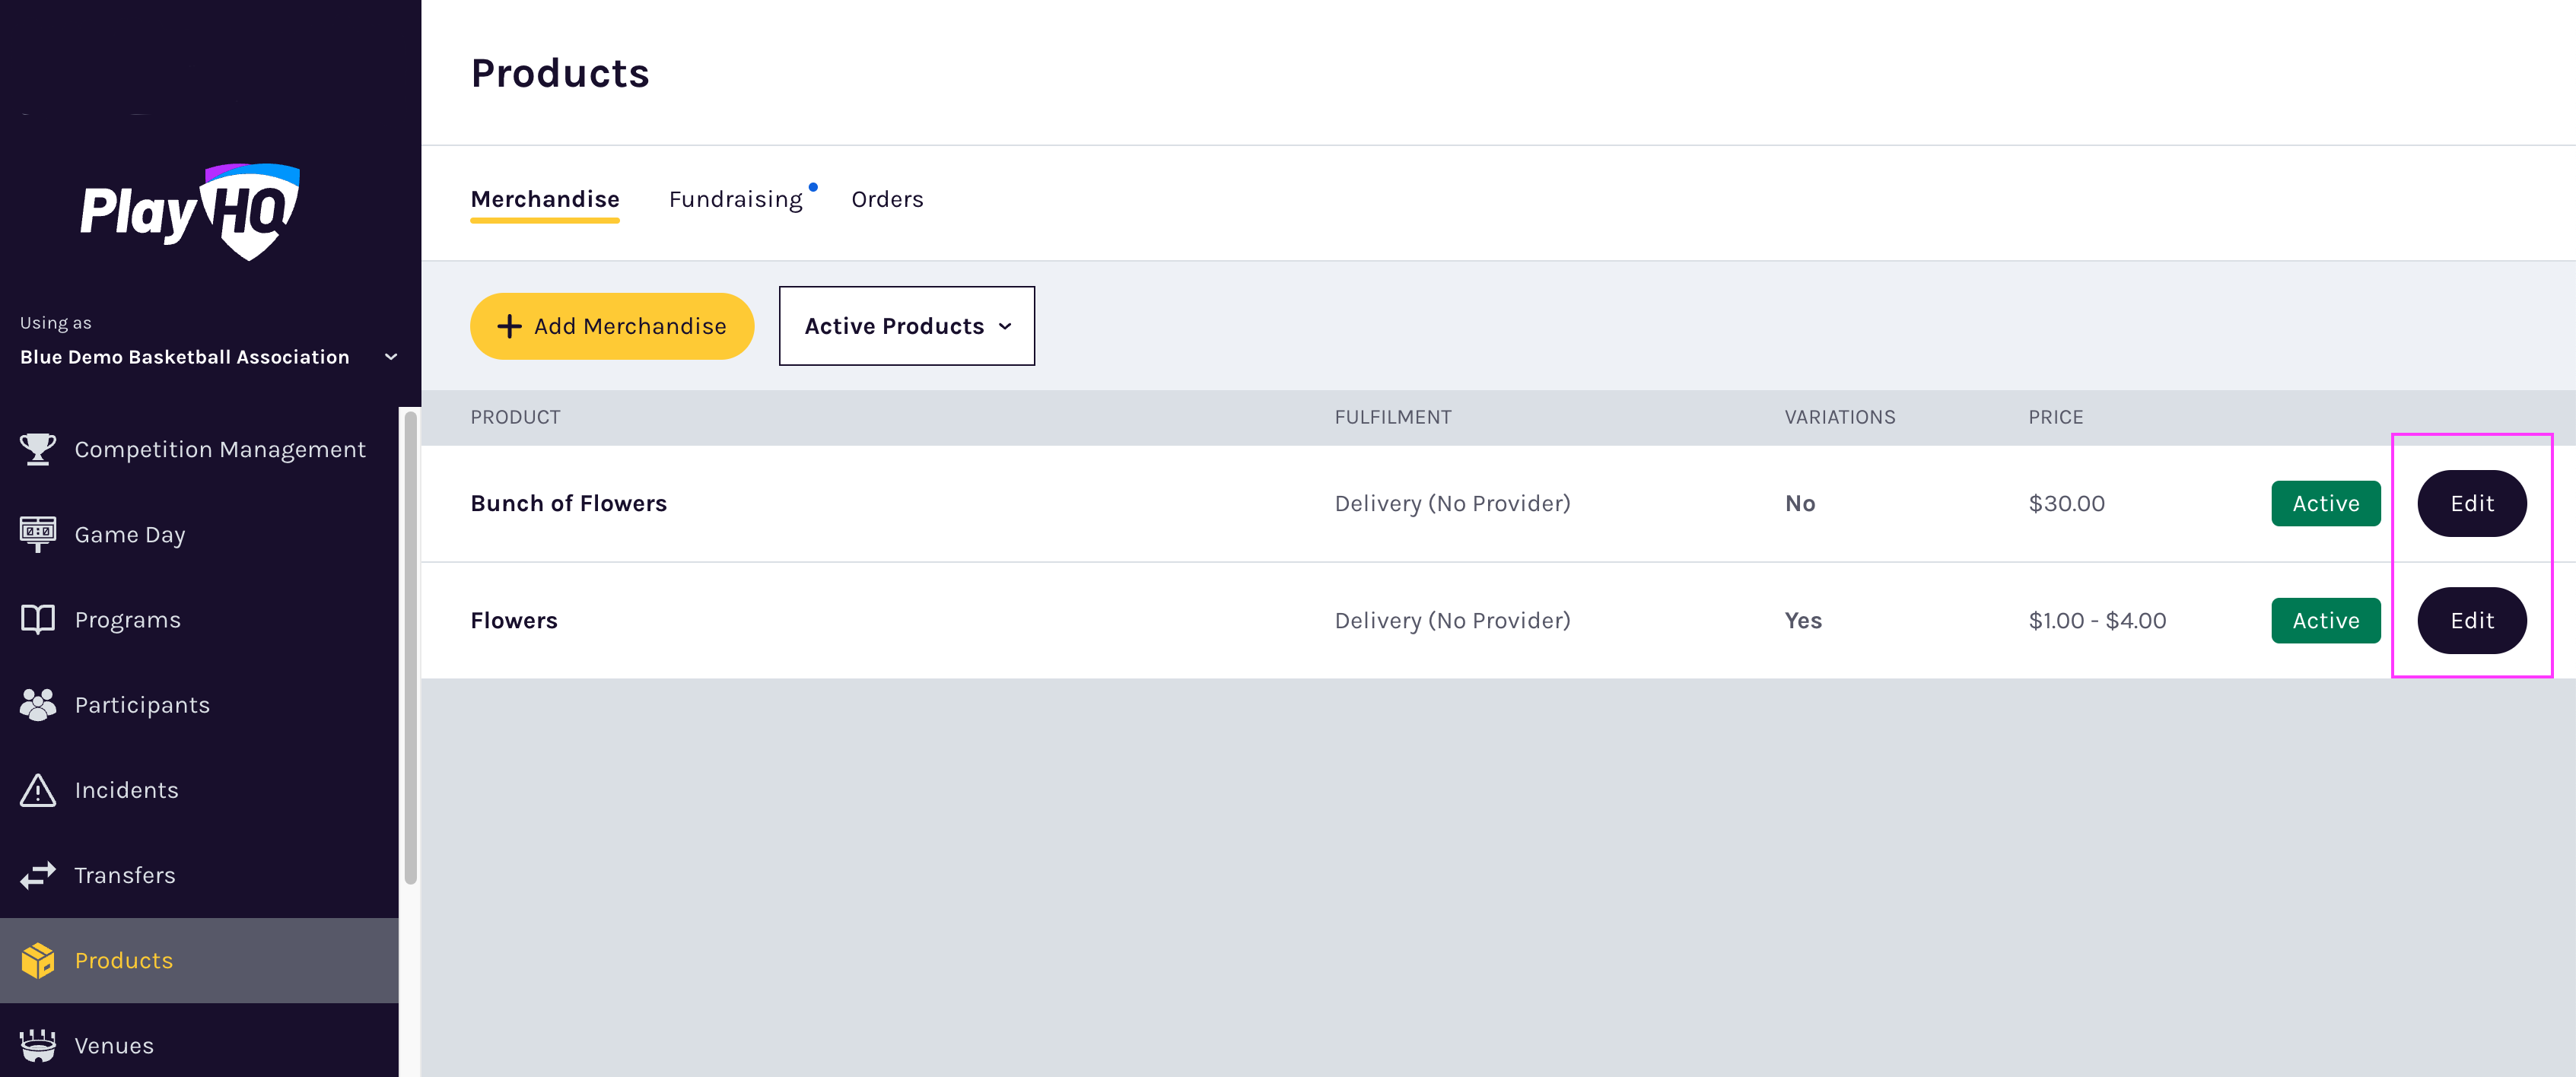
Task: Toggle Active status for Bunch of Flowers
Action: coord(2325,503)
